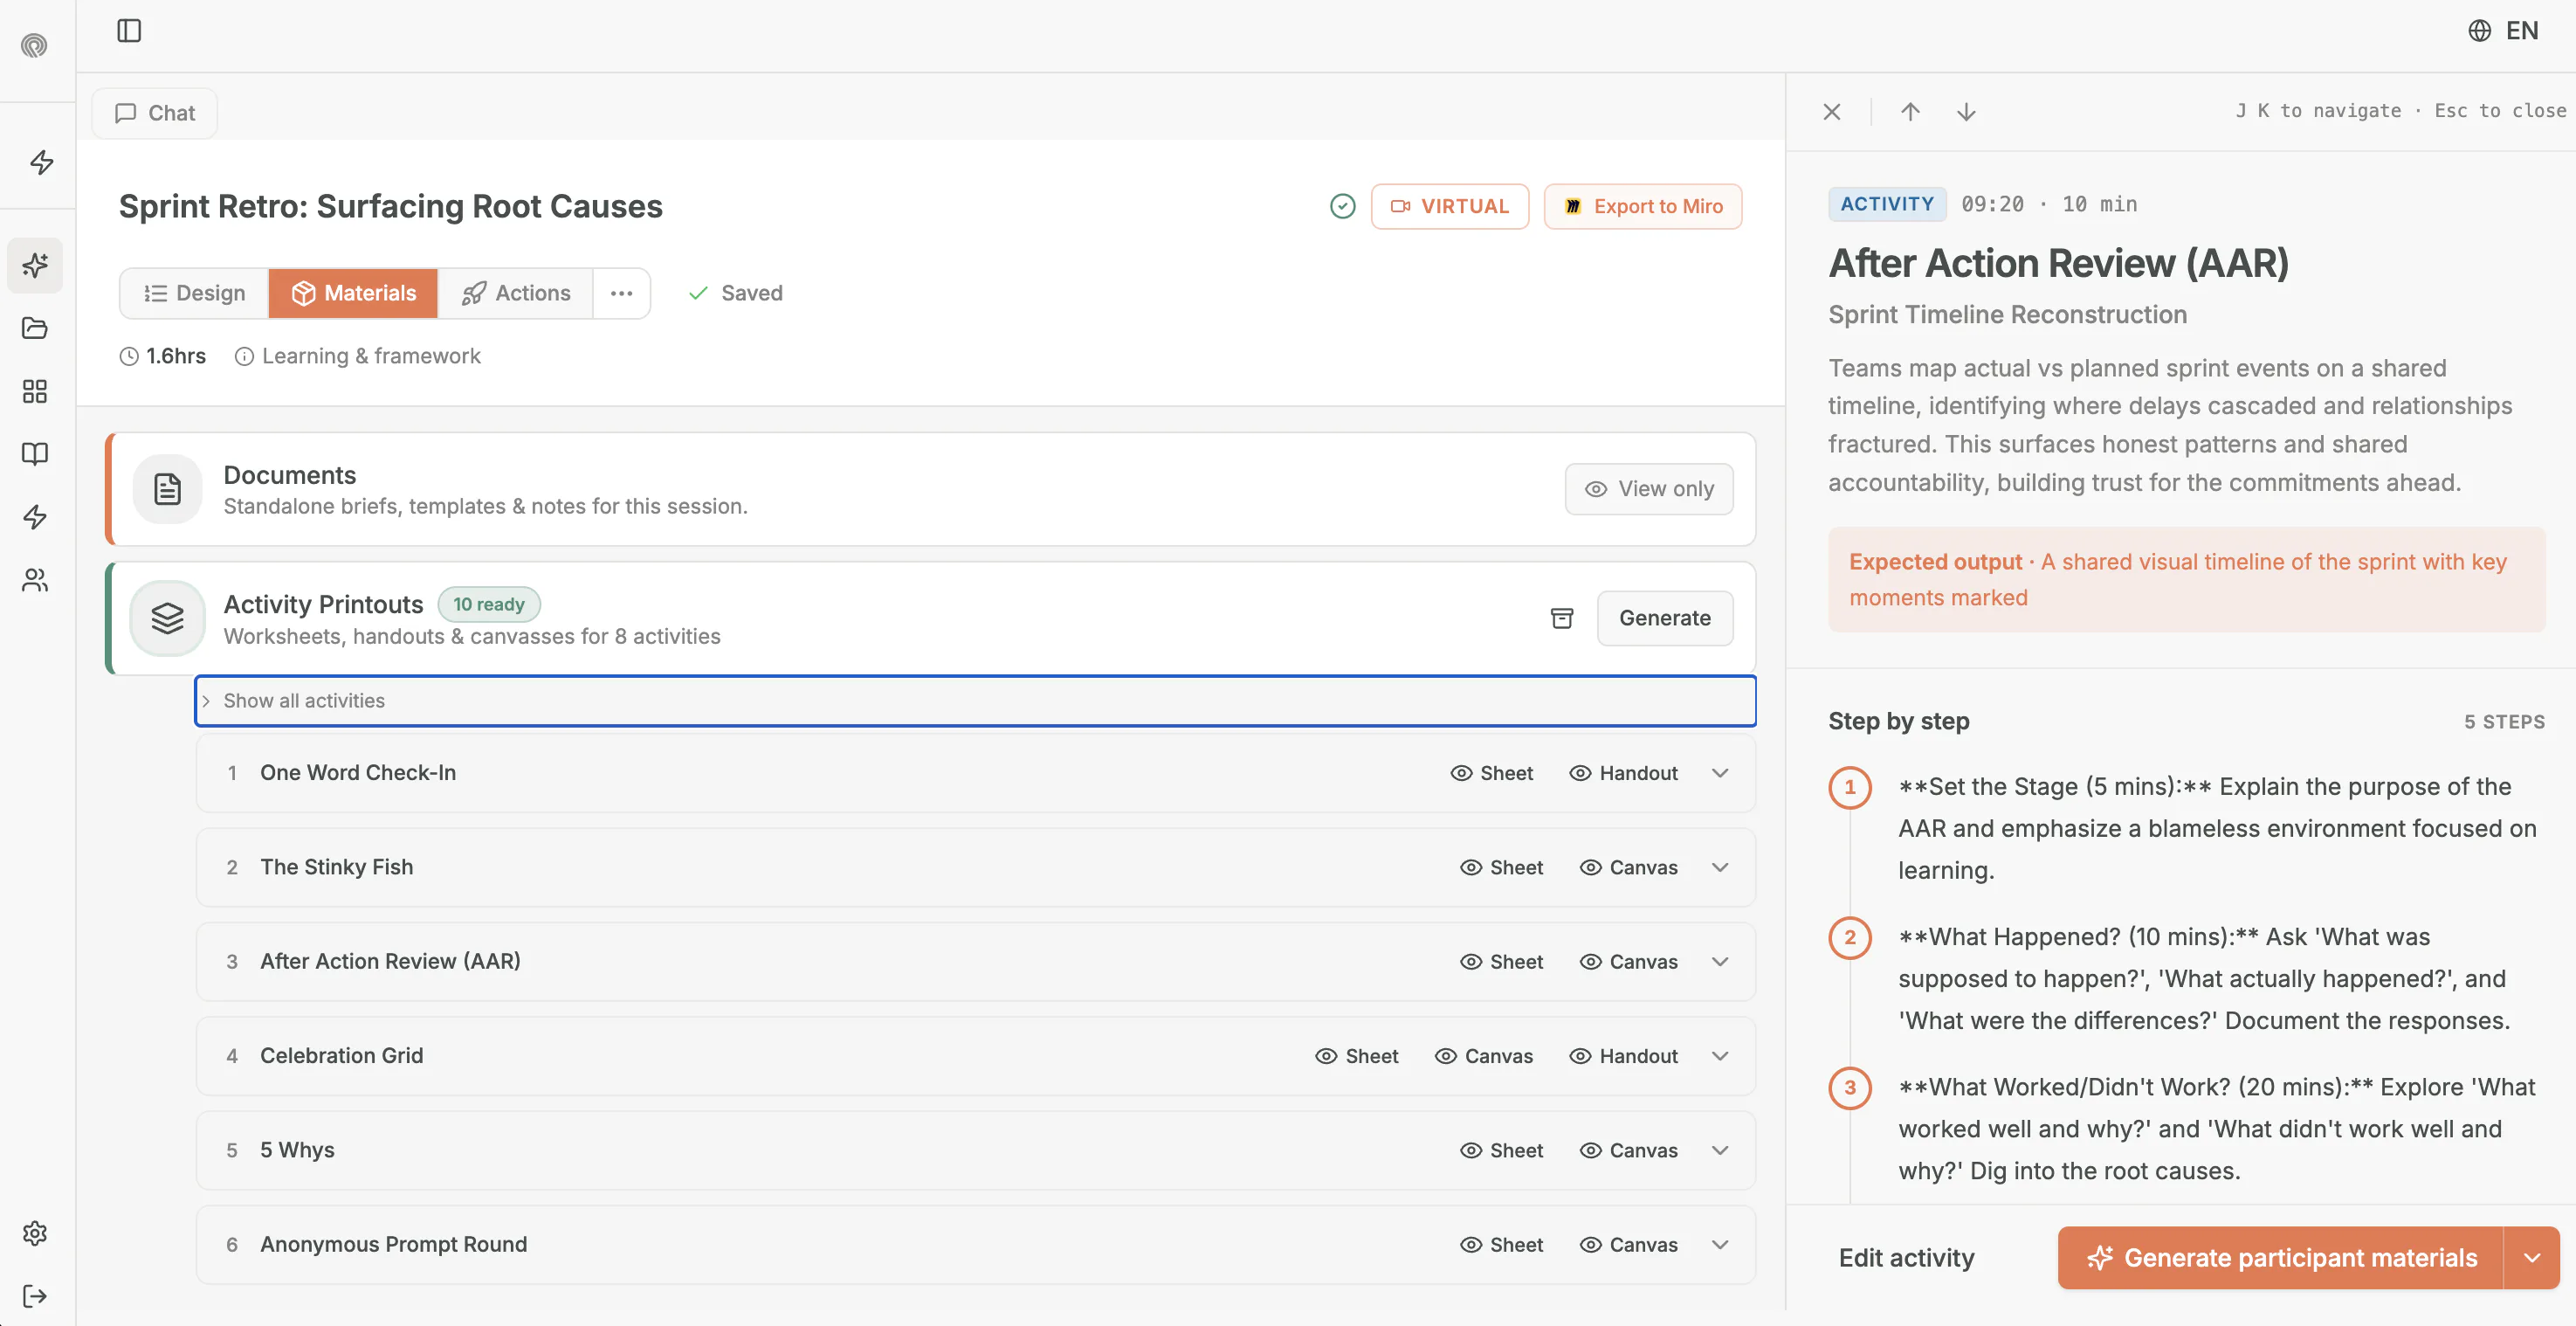
Task: Click the green check status icon
Action: tap(1343, 206)
